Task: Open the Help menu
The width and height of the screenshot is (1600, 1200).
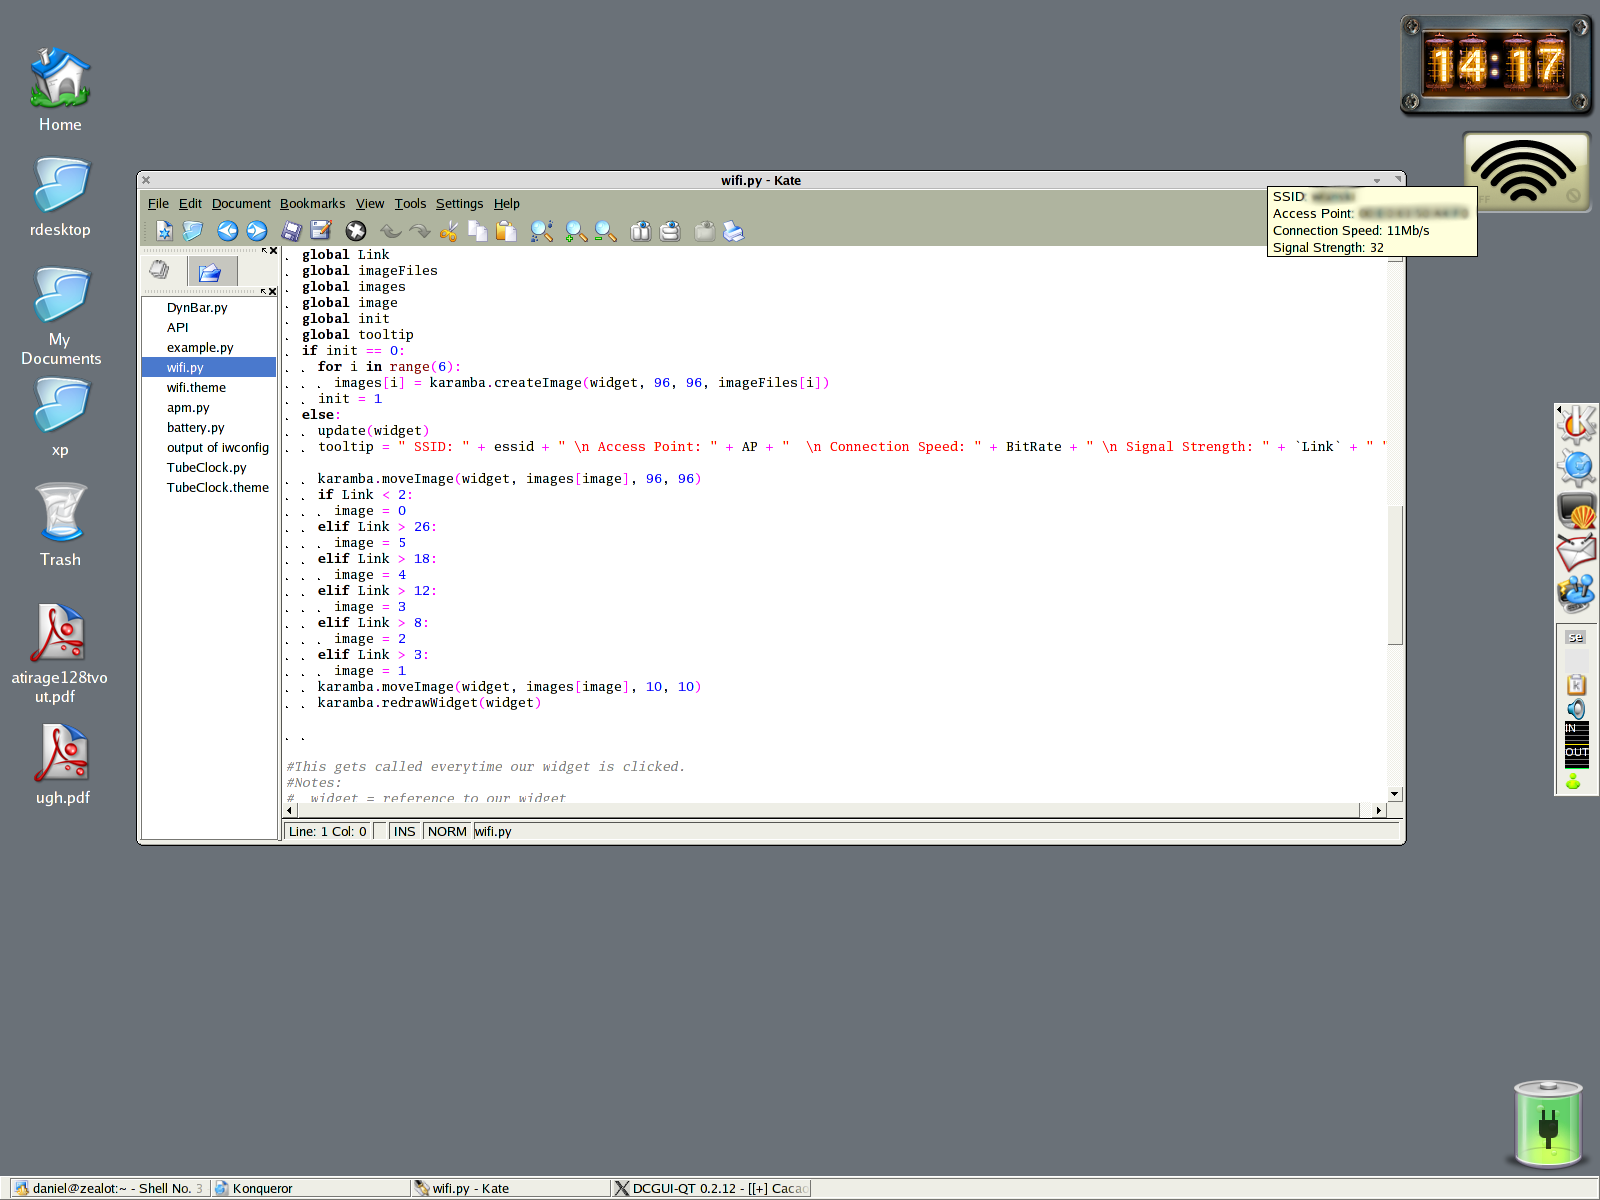Action: click(507, 203)
